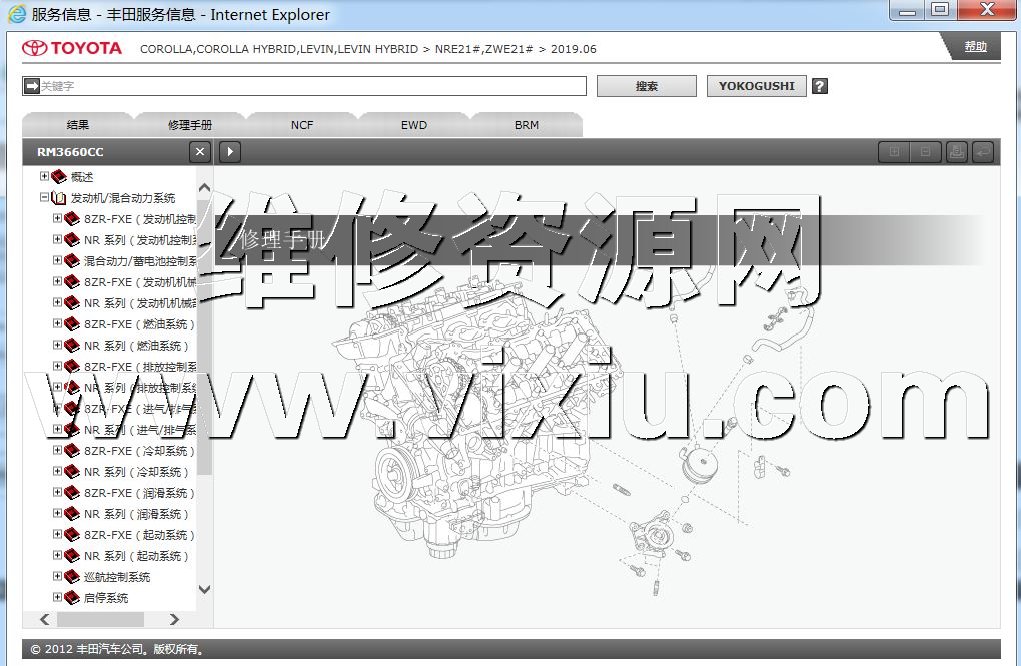The image size is (1021, 666).
Task: Click the collapse-all minus icon in the viewer toolbar
Action: (x=925, y=152)
